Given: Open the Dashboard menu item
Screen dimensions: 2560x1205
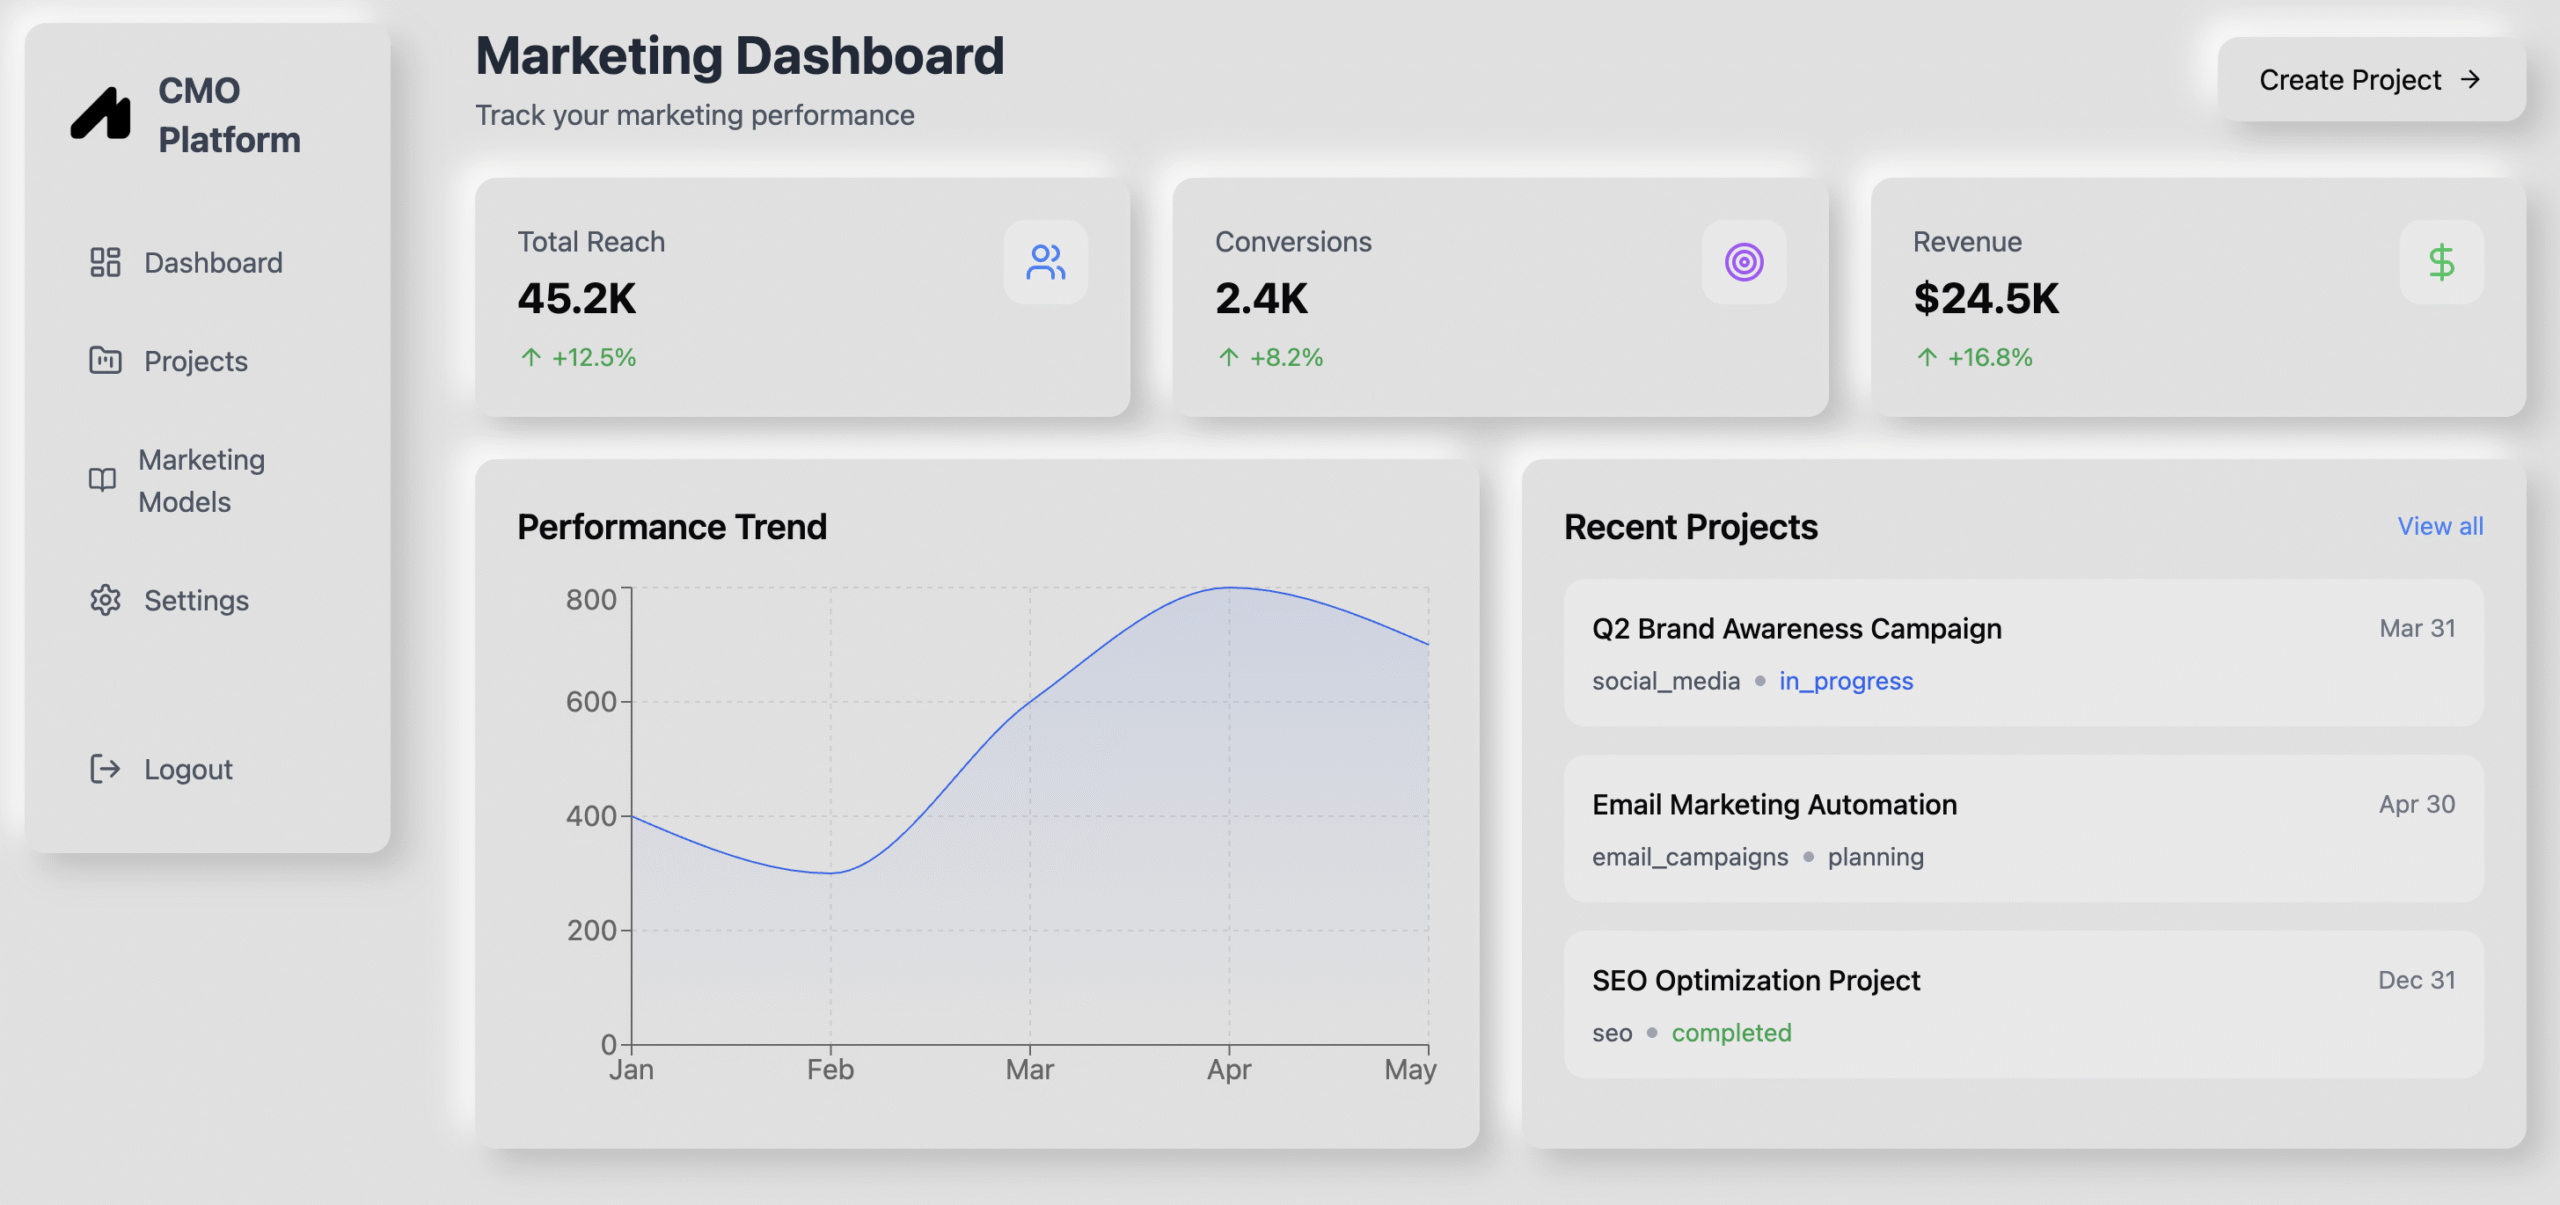Looking at the screenshot, I should (x=213, y=263).
